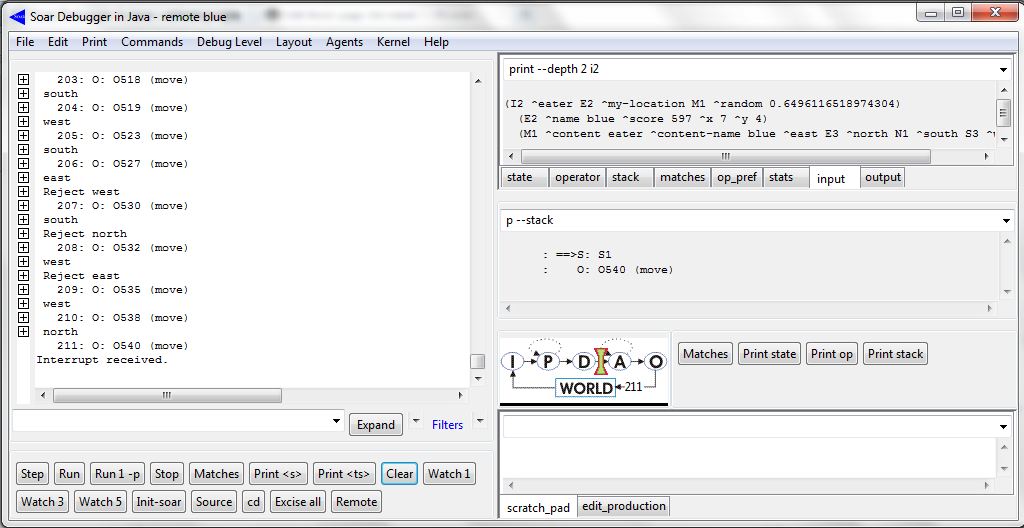The height and width of the screenshot is (528, 1024).
Task: Click the trace window horizontal scrollbar thumb
Action: (x=166, y=395)
